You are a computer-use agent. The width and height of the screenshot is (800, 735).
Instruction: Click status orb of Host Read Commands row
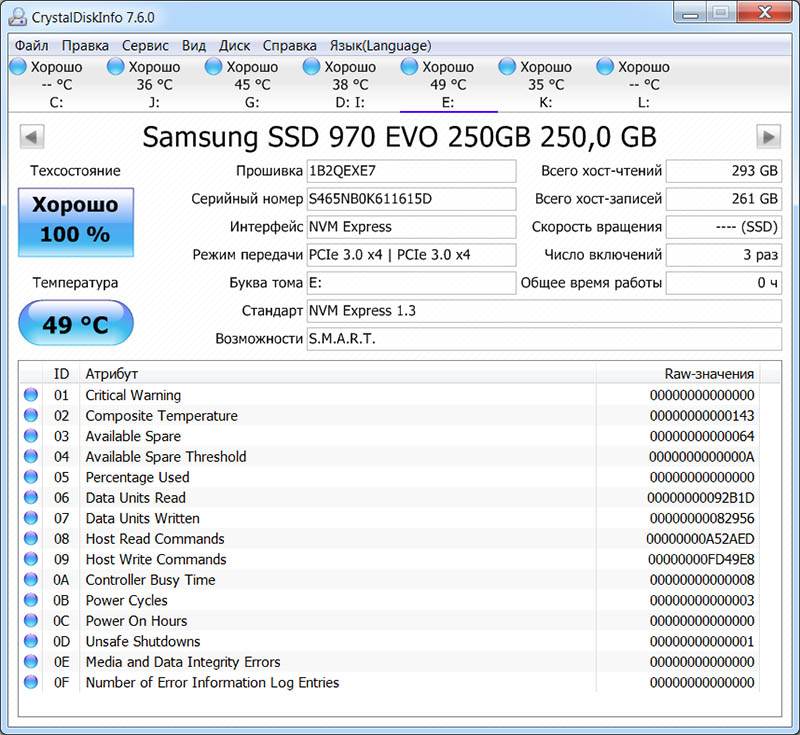31,538
